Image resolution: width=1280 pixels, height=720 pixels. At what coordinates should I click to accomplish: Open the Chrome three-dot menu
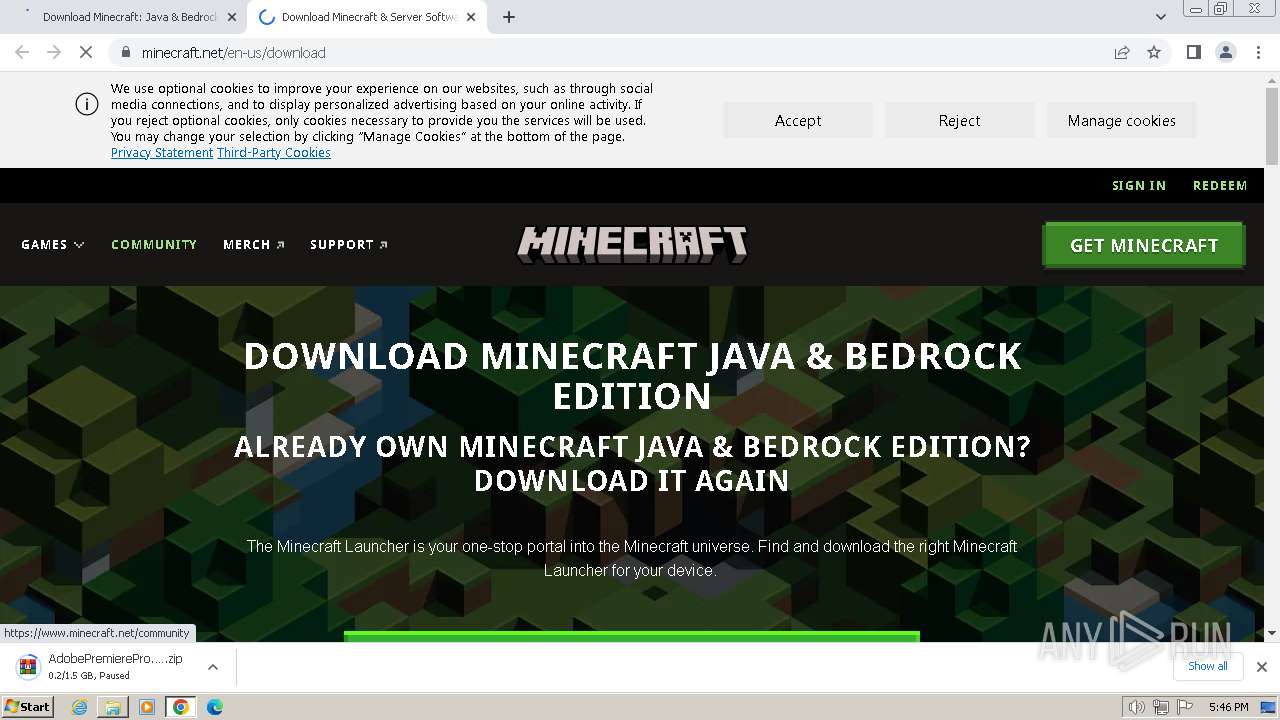point(1258,52)
